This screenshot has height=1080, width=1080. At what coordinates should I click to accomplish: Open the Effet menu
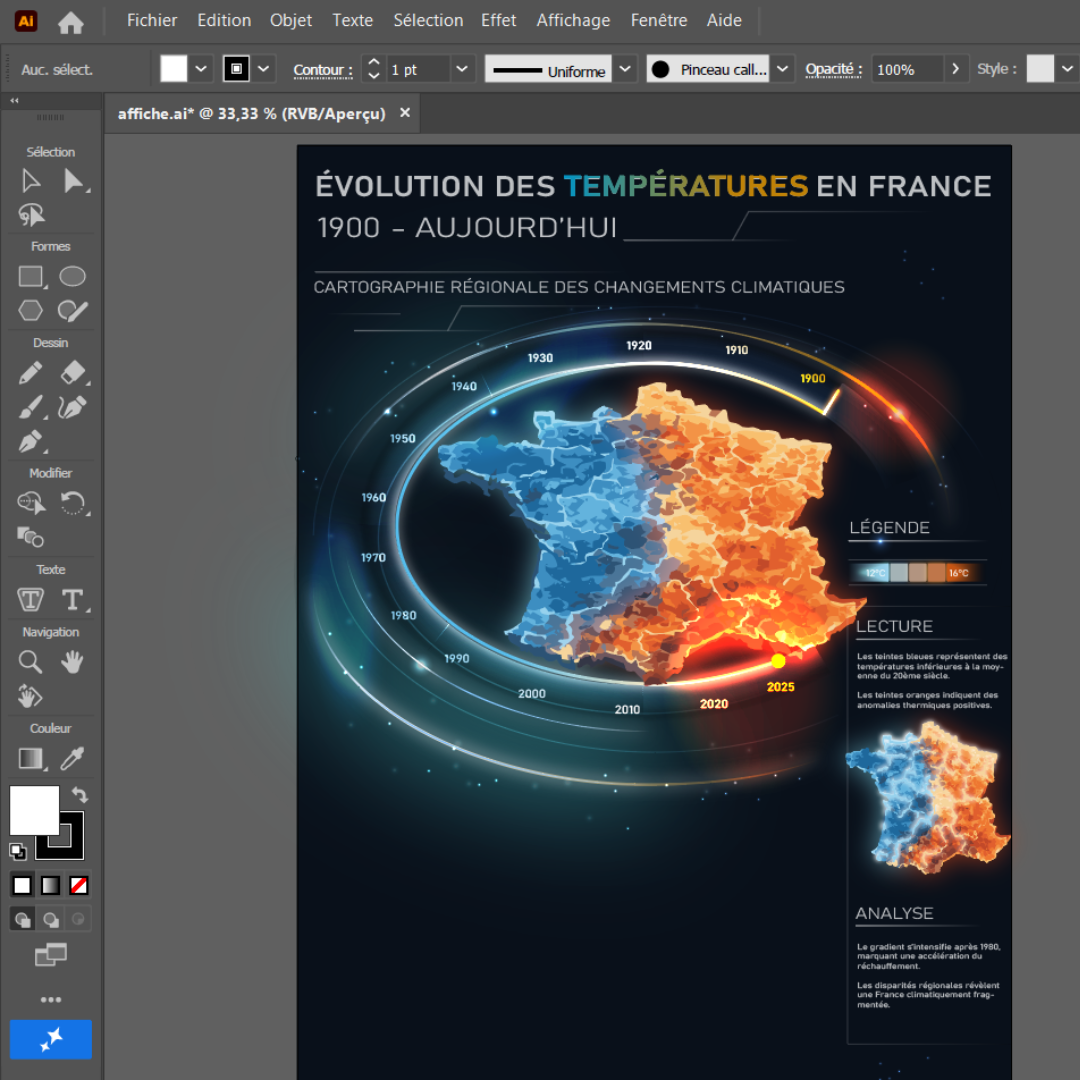pyautogui.click(x=499, y=20)
